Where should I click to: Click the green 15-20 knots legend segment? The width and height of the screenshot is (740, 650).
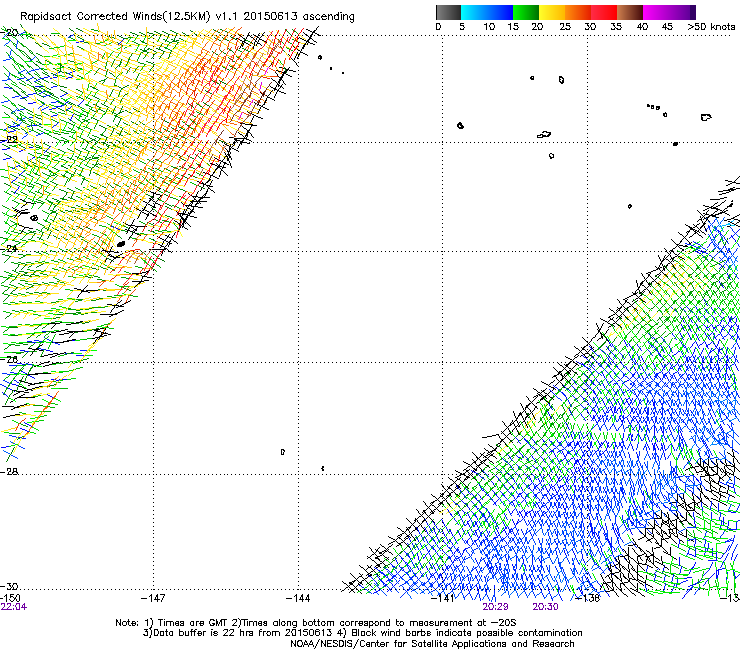(526, 12)
